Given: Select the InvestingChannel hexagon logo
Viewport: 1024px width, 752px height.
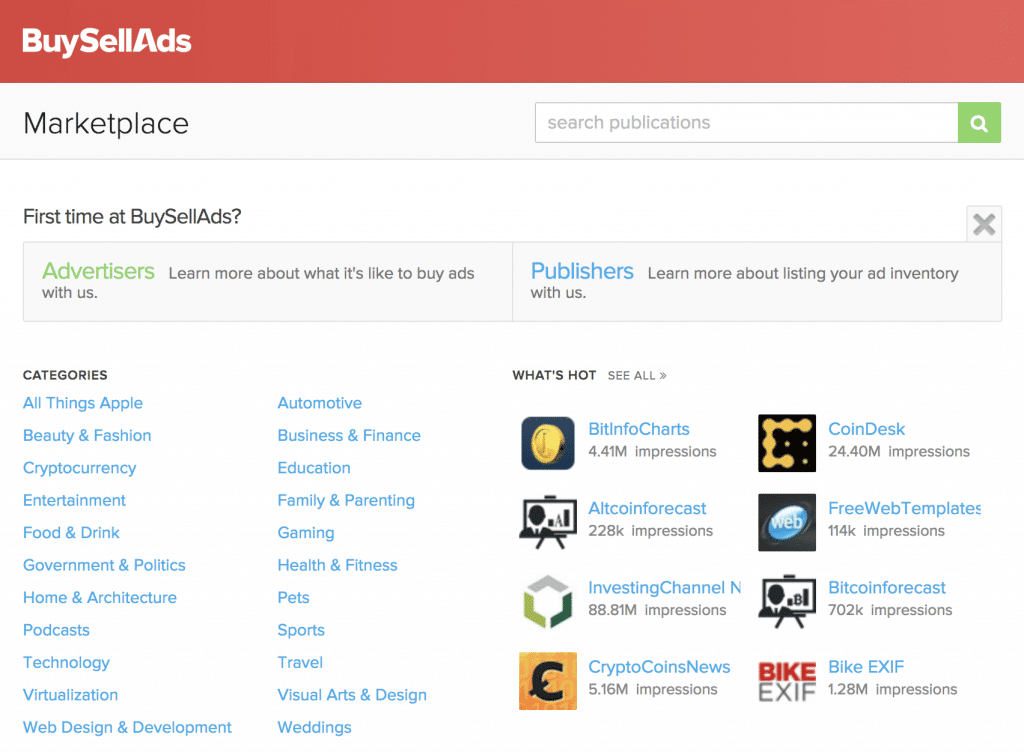Looking at the screenshot, I should pyautogui.click(x=548, y=601).
